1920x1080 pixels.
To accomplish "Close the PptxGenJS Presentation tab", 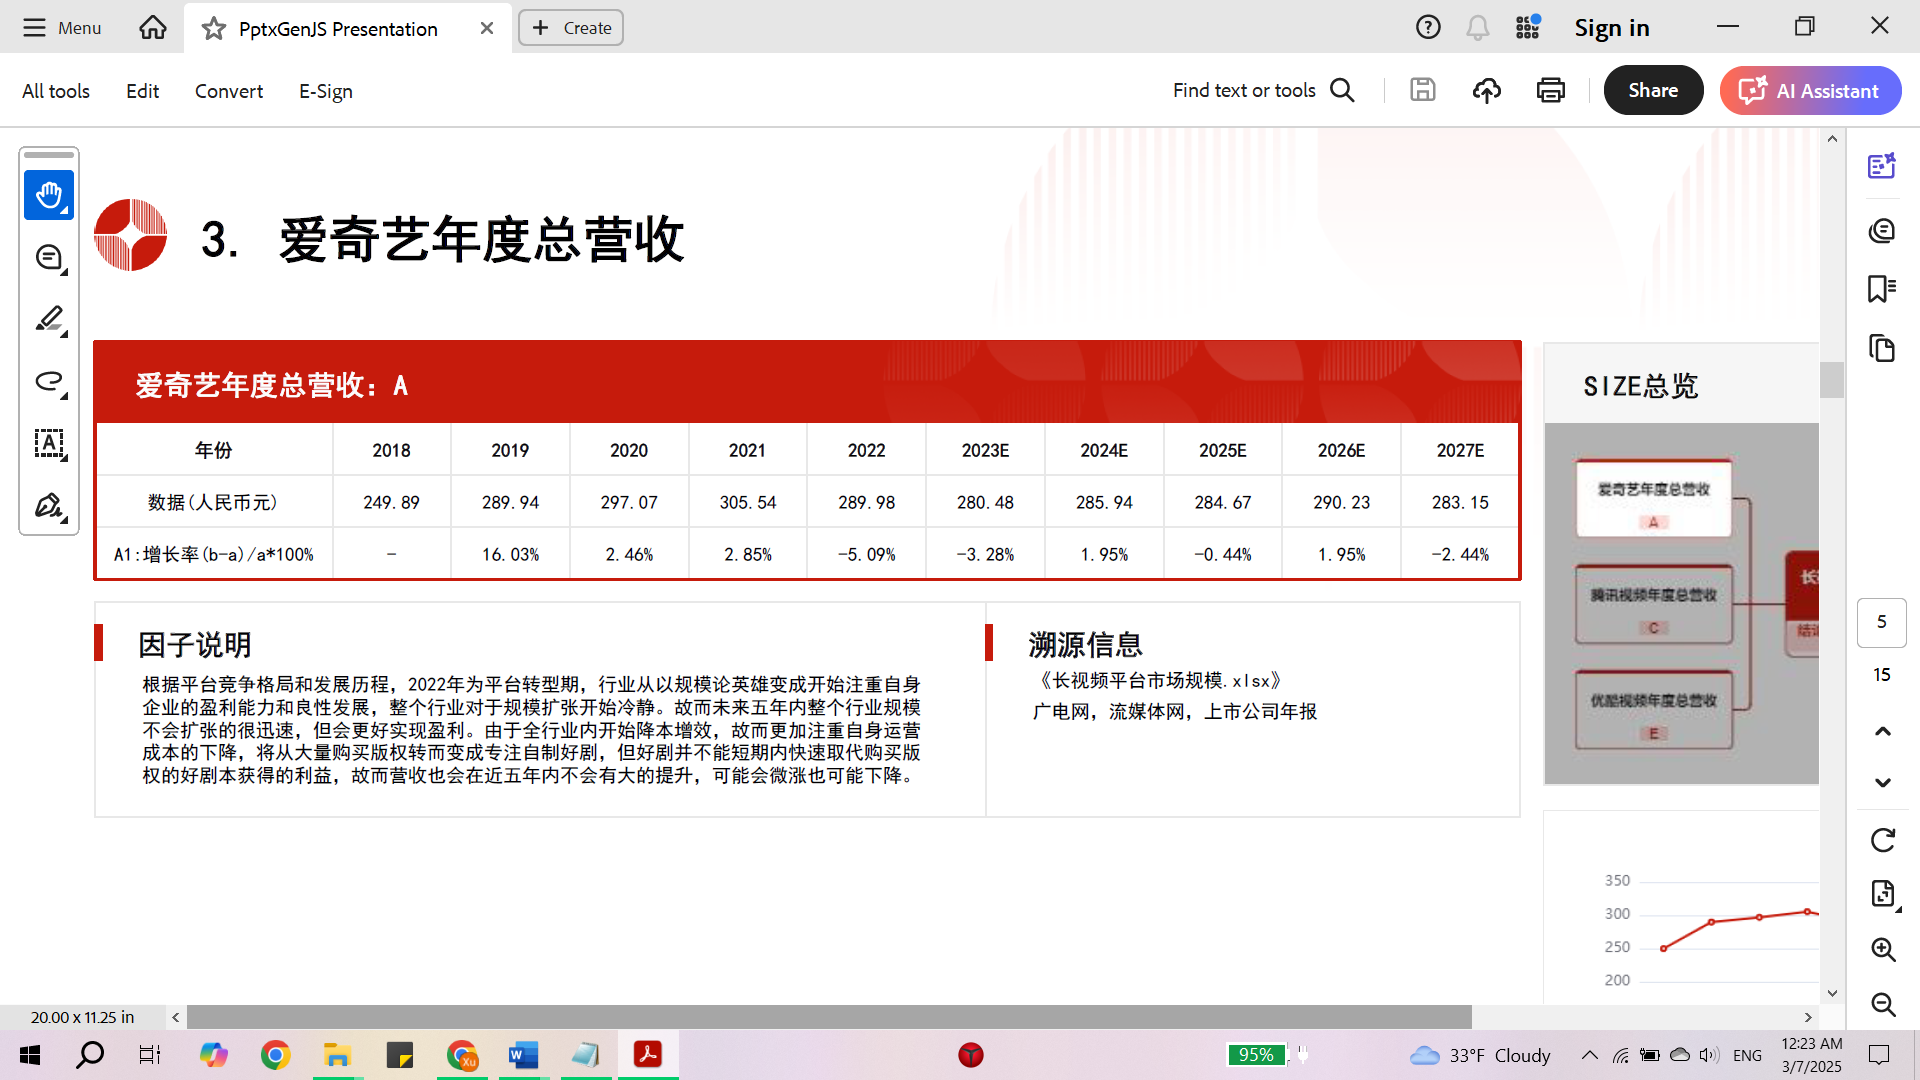I will point(487,28).
